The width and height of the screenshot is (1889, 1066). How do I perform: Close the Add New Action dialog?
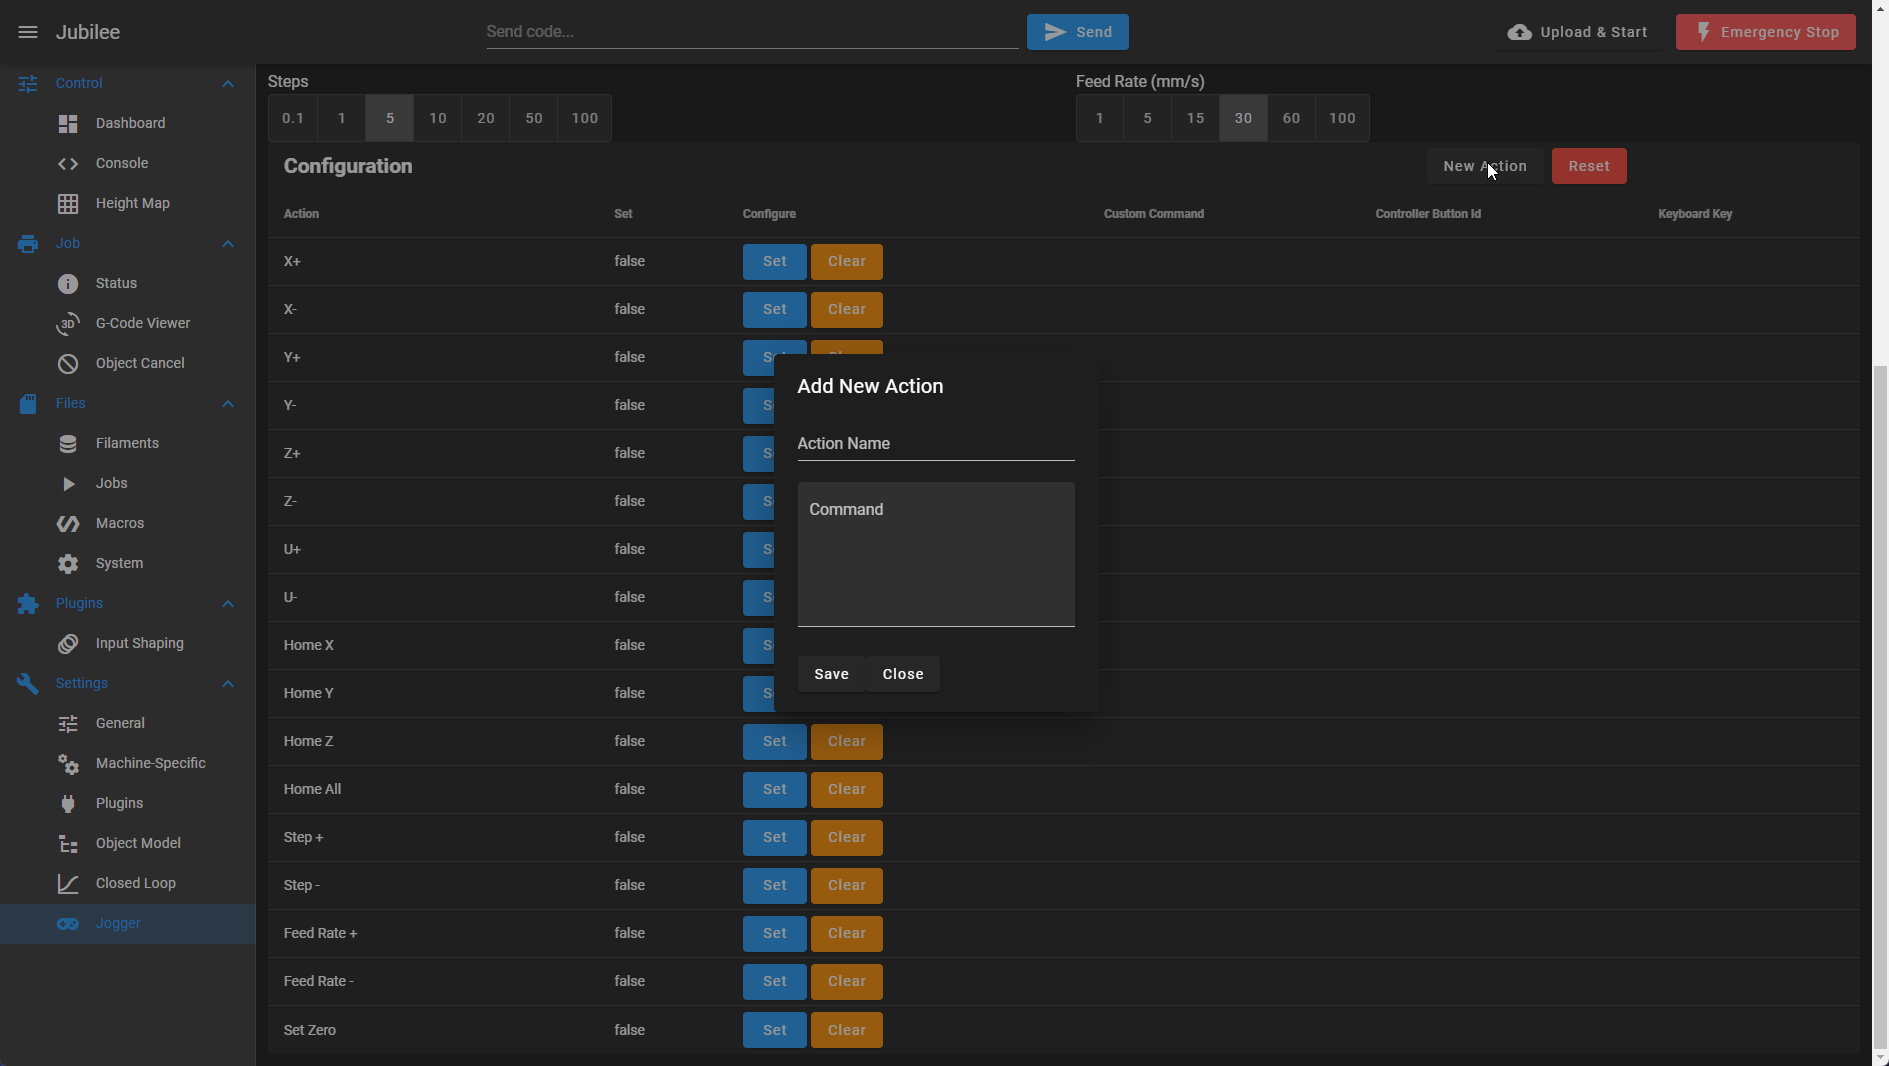click(903, 674)
